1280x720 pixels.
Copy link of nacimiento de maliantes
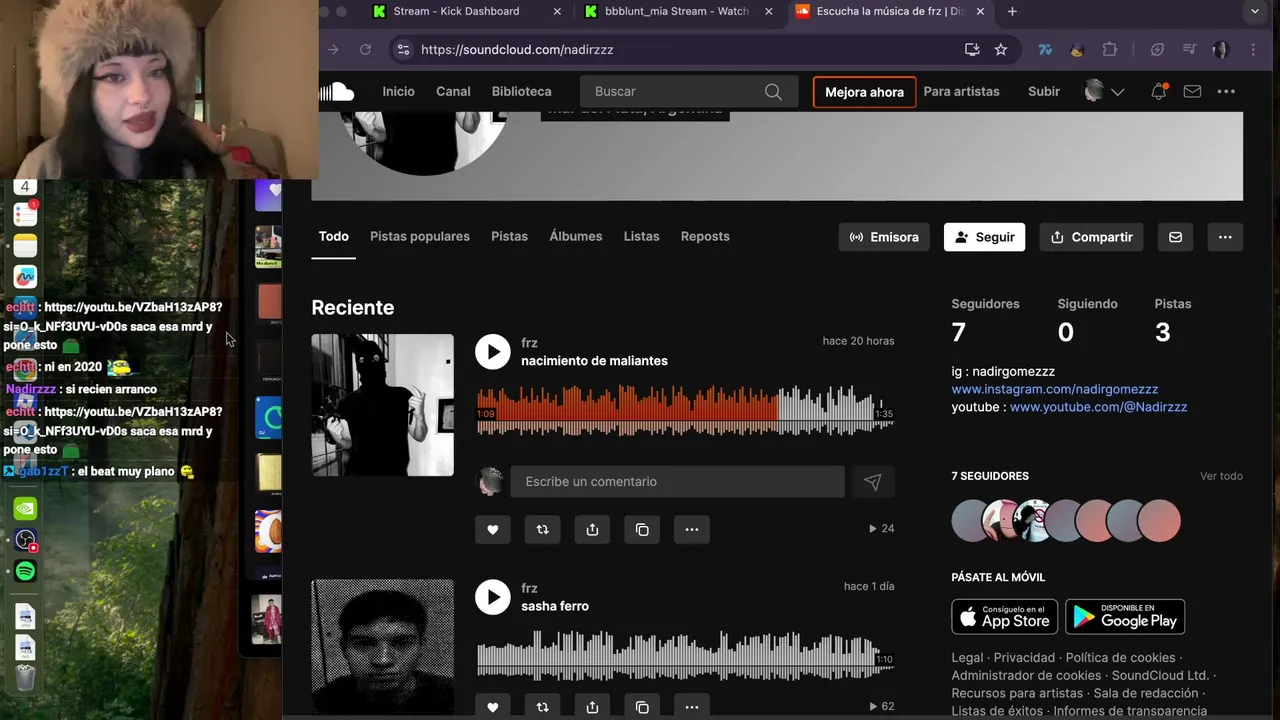pyautogui.click(x=642, y=529)
